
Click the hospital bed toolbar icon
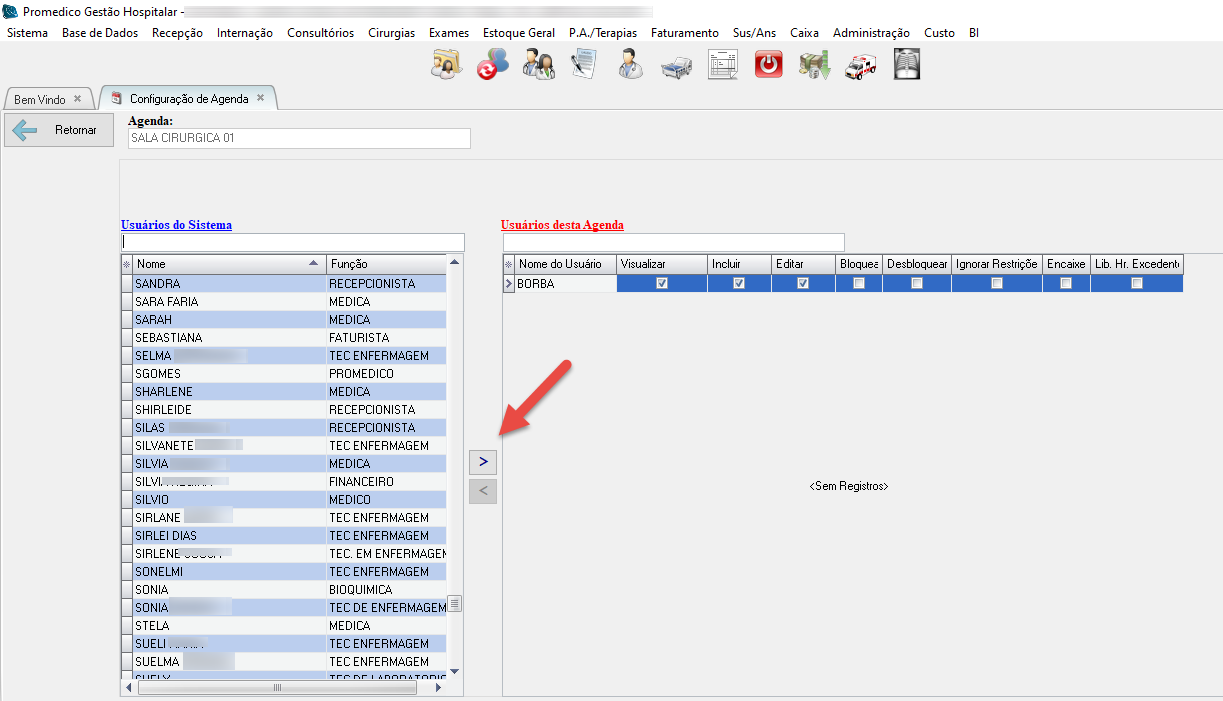pos(676,67)
